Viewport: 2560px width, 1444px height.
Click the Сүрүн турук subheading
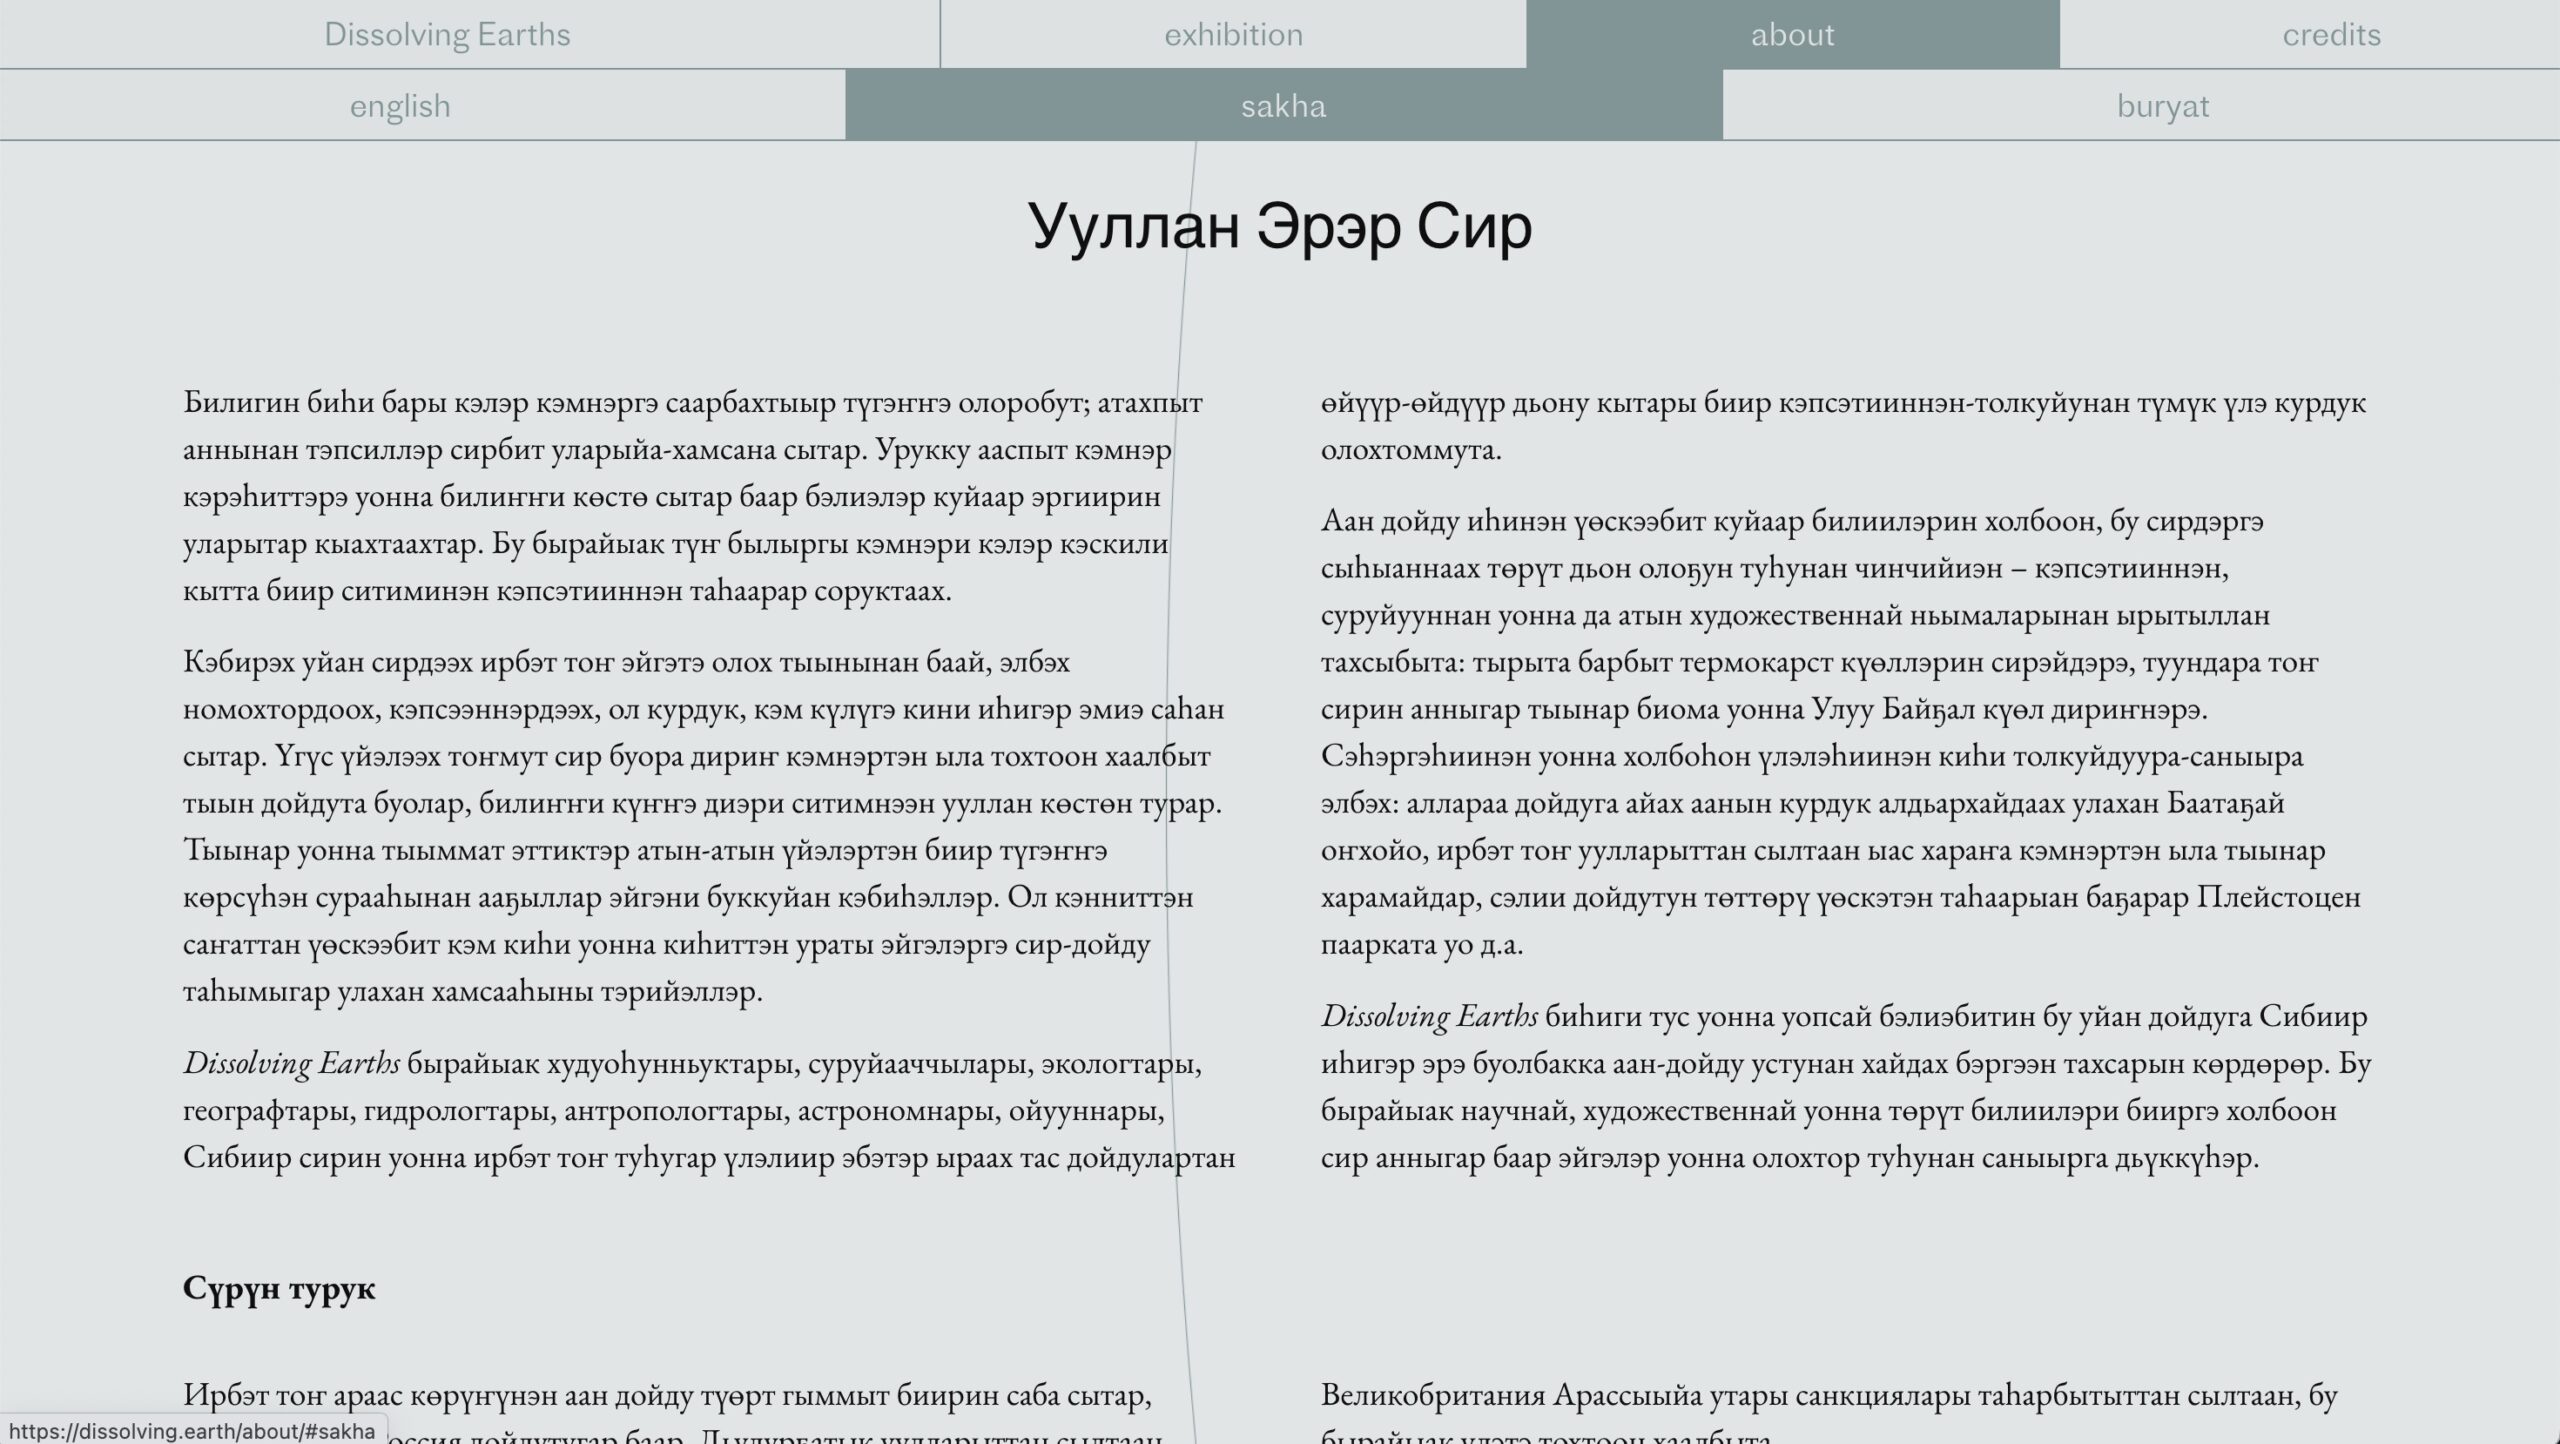pyautogui.click(x=279, y=1288)
